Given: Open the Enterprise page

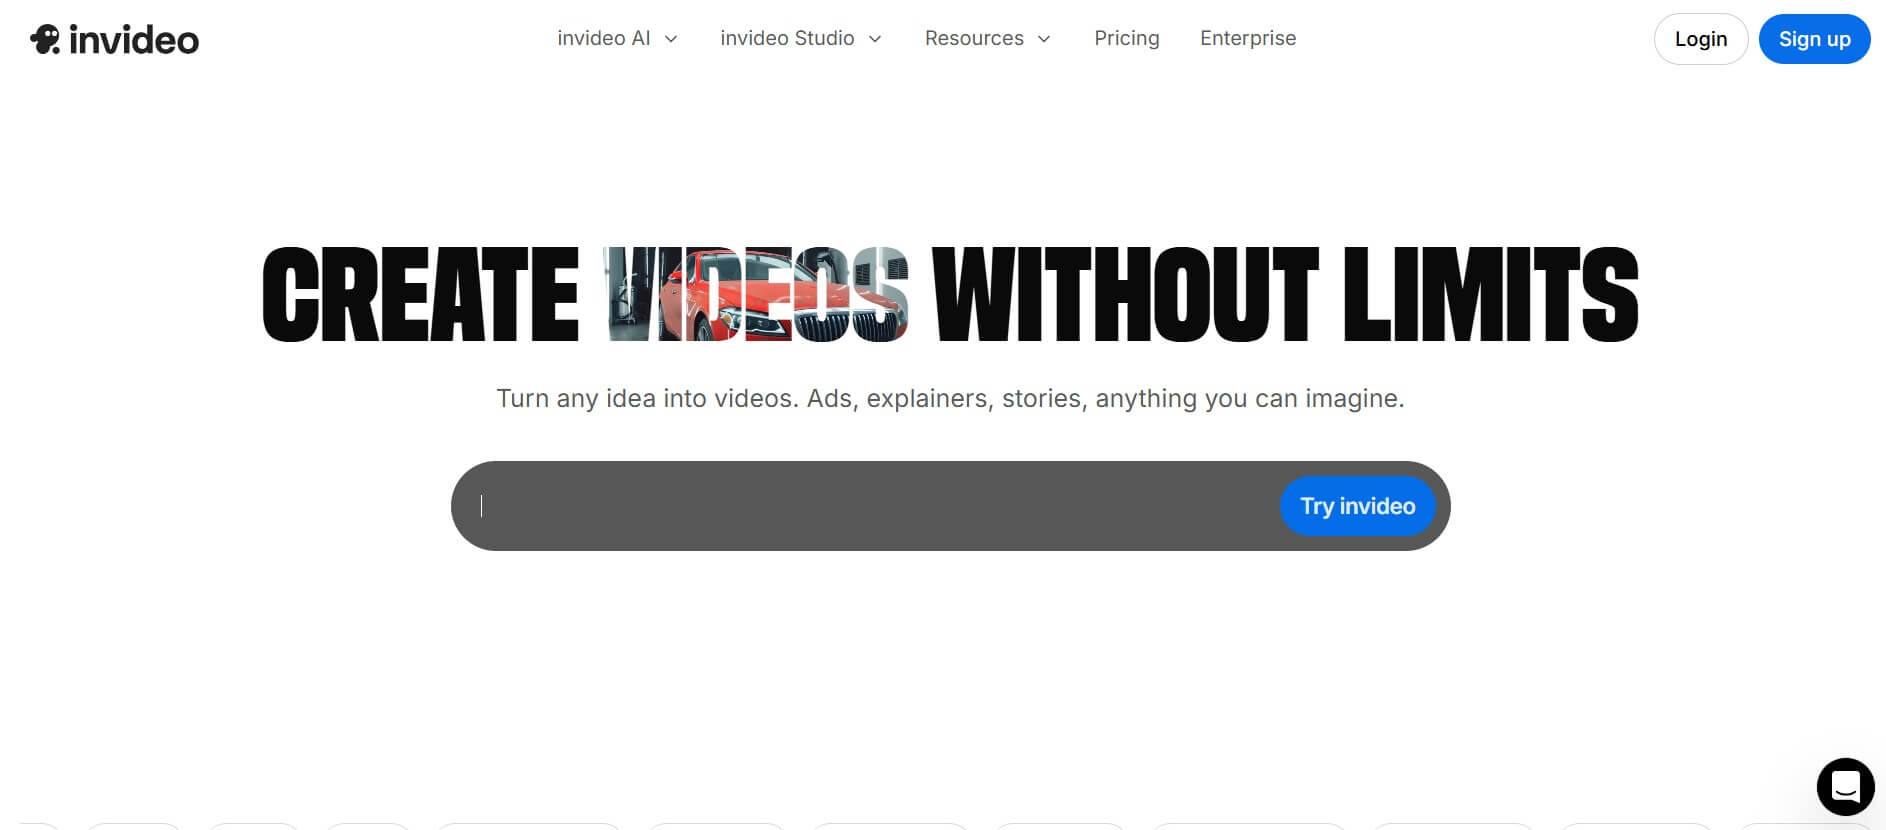Looking at the screenshot, I should click(x=1248, y=38).
